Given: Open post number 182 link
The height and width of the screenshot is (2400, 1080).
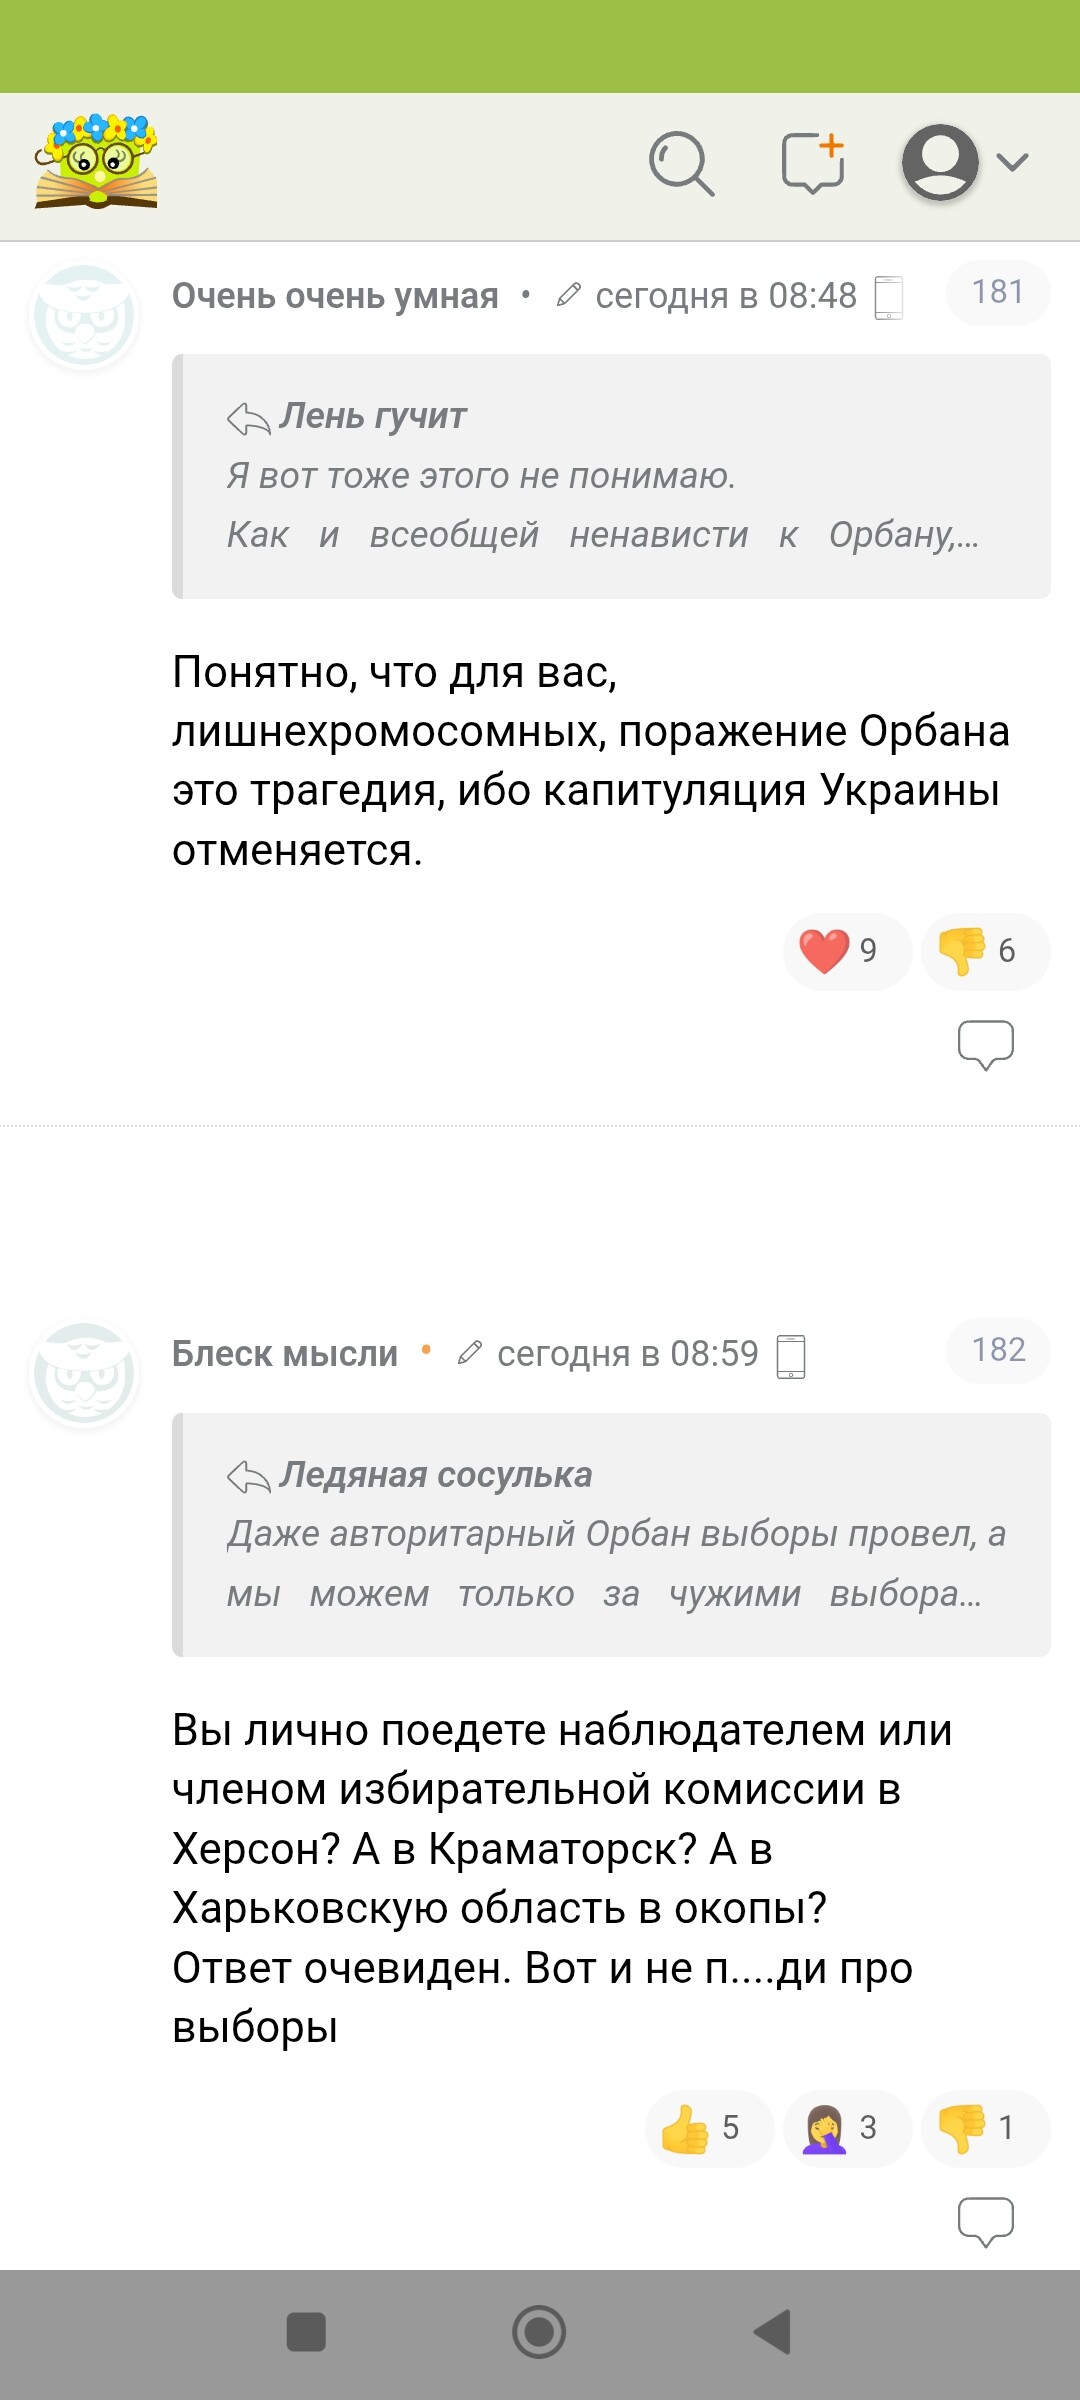Looking at the screenshot, I should coord(997,1350).
